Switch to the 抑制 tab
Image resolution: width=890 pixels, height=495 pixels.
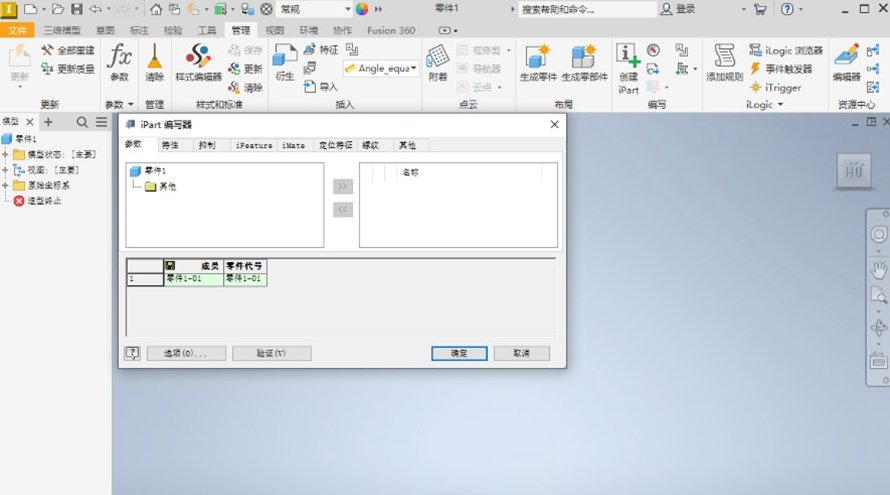[x=207, y=145]
